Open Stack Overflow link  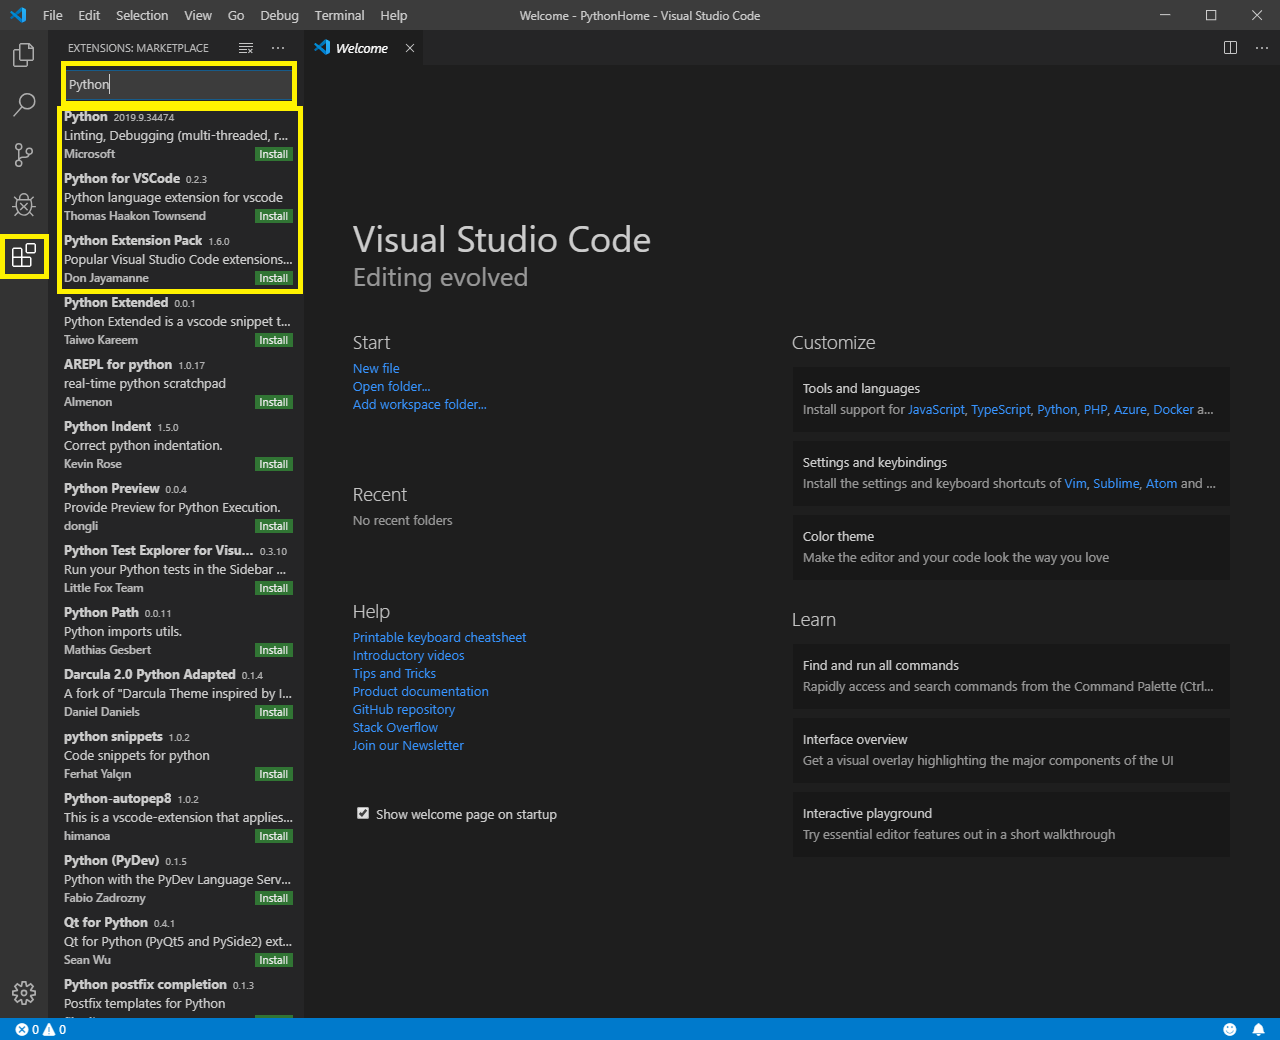pos(395,727)
